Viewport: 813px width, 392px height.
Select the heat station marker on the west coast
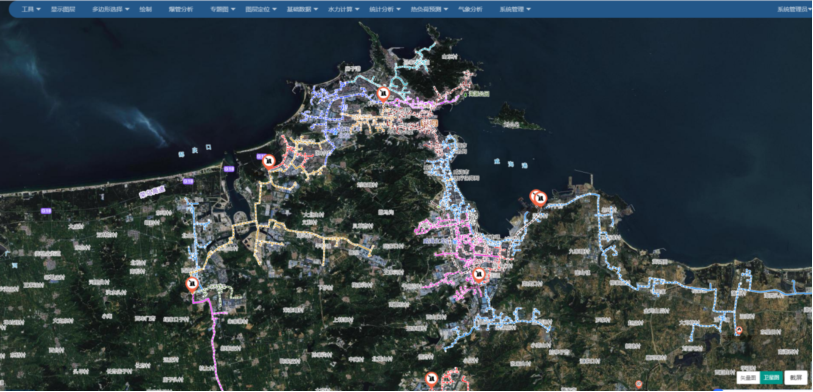[268, 161]
